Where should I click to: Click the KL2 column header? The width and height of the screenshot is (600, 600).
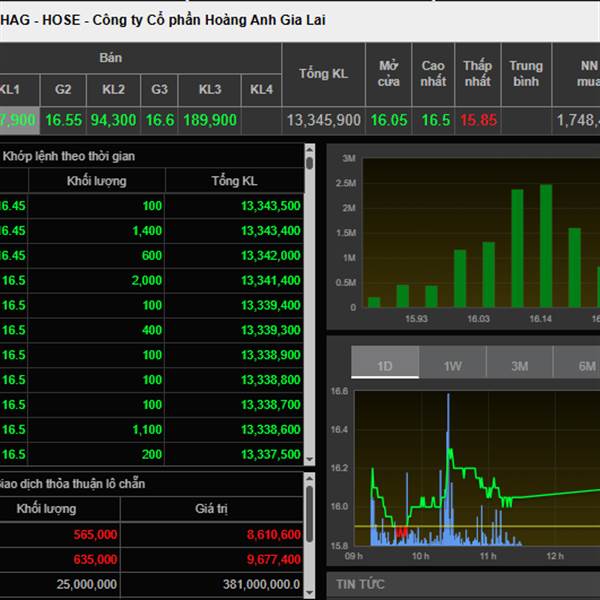[113, 90]
